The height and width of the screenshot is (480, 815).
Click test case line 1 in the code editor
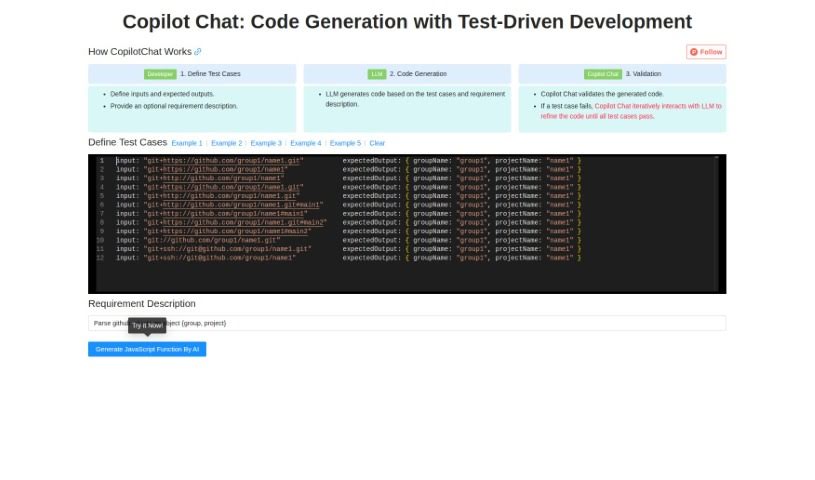coord(347,161)
